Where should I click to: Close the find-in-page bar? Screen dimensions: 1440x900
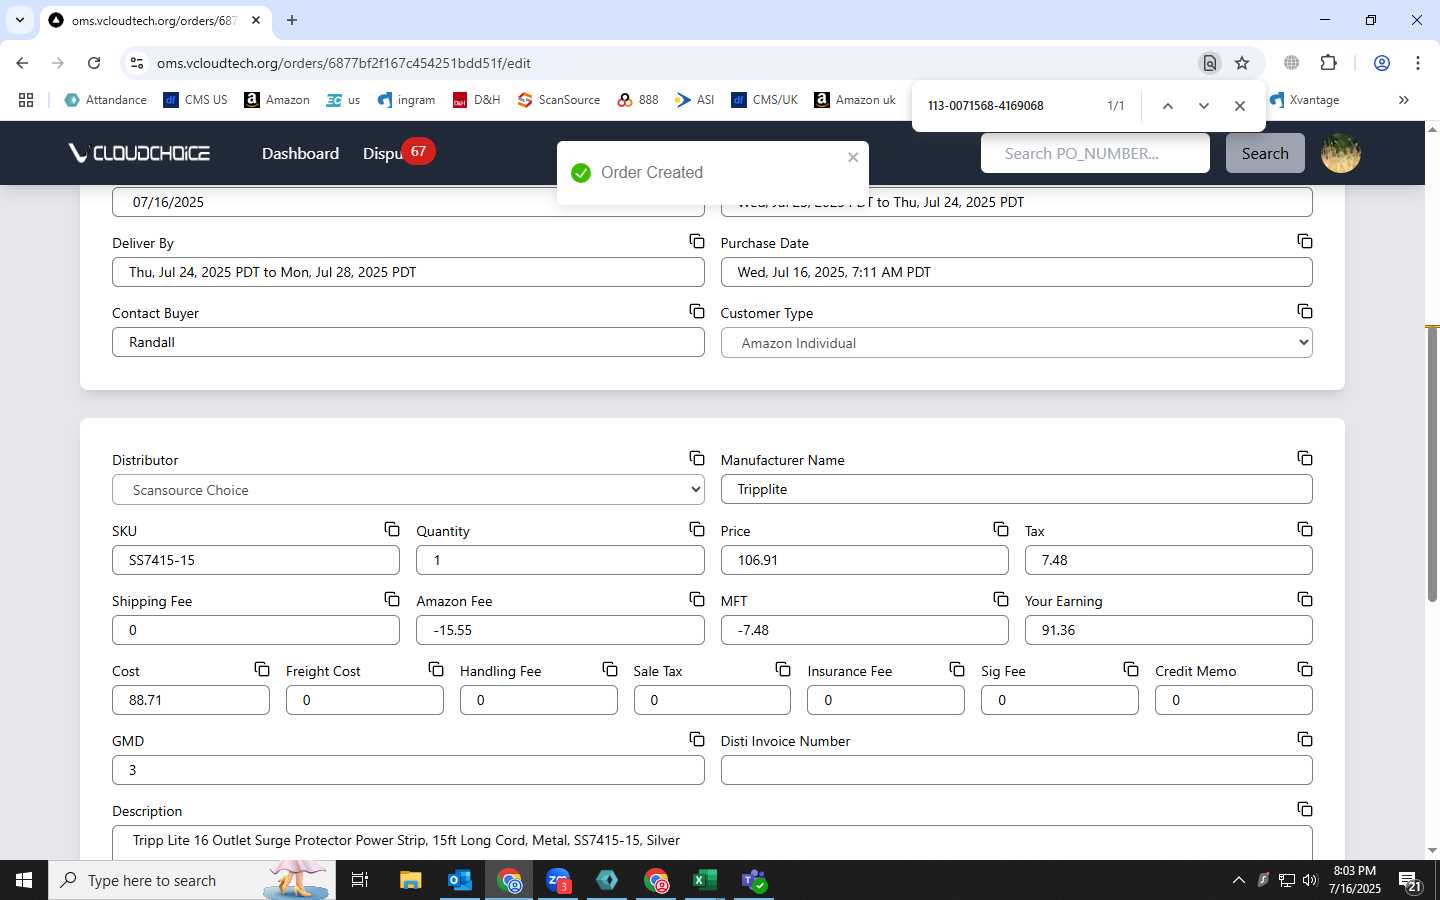(x=1240, y=106)
